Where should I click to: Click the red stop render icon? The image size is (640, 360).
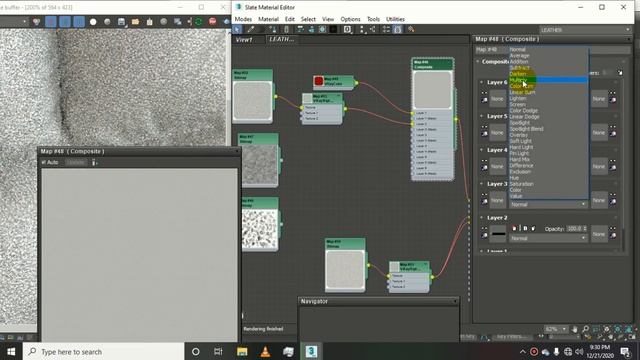click(213, 22)
